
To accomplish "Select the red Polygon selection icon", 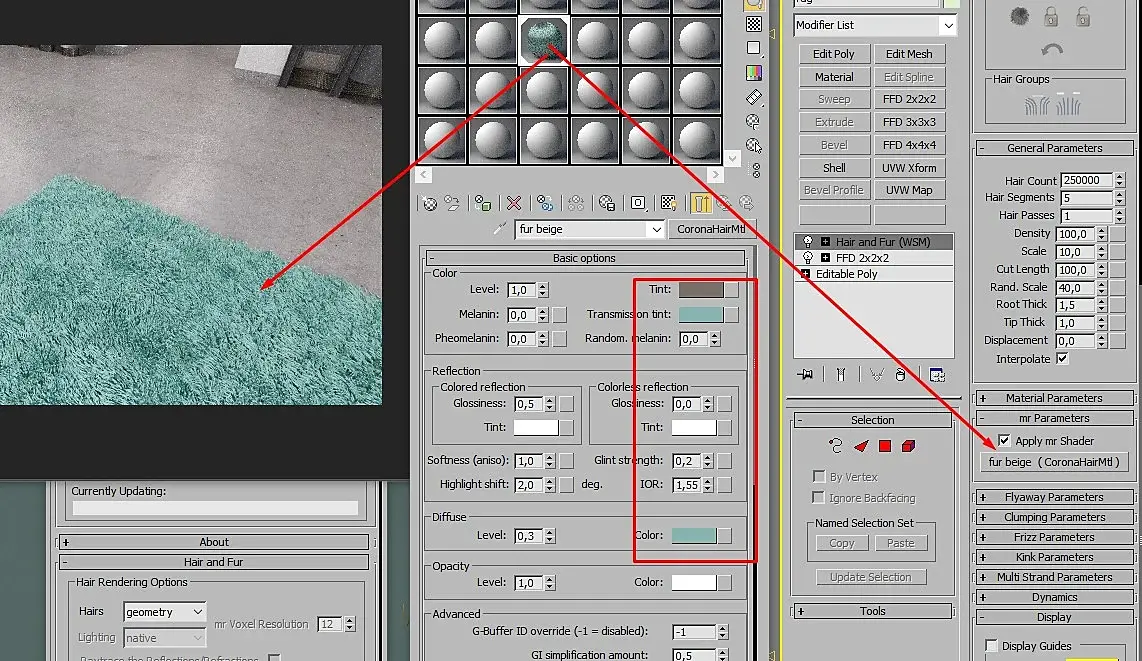I will tap(885, 446).
